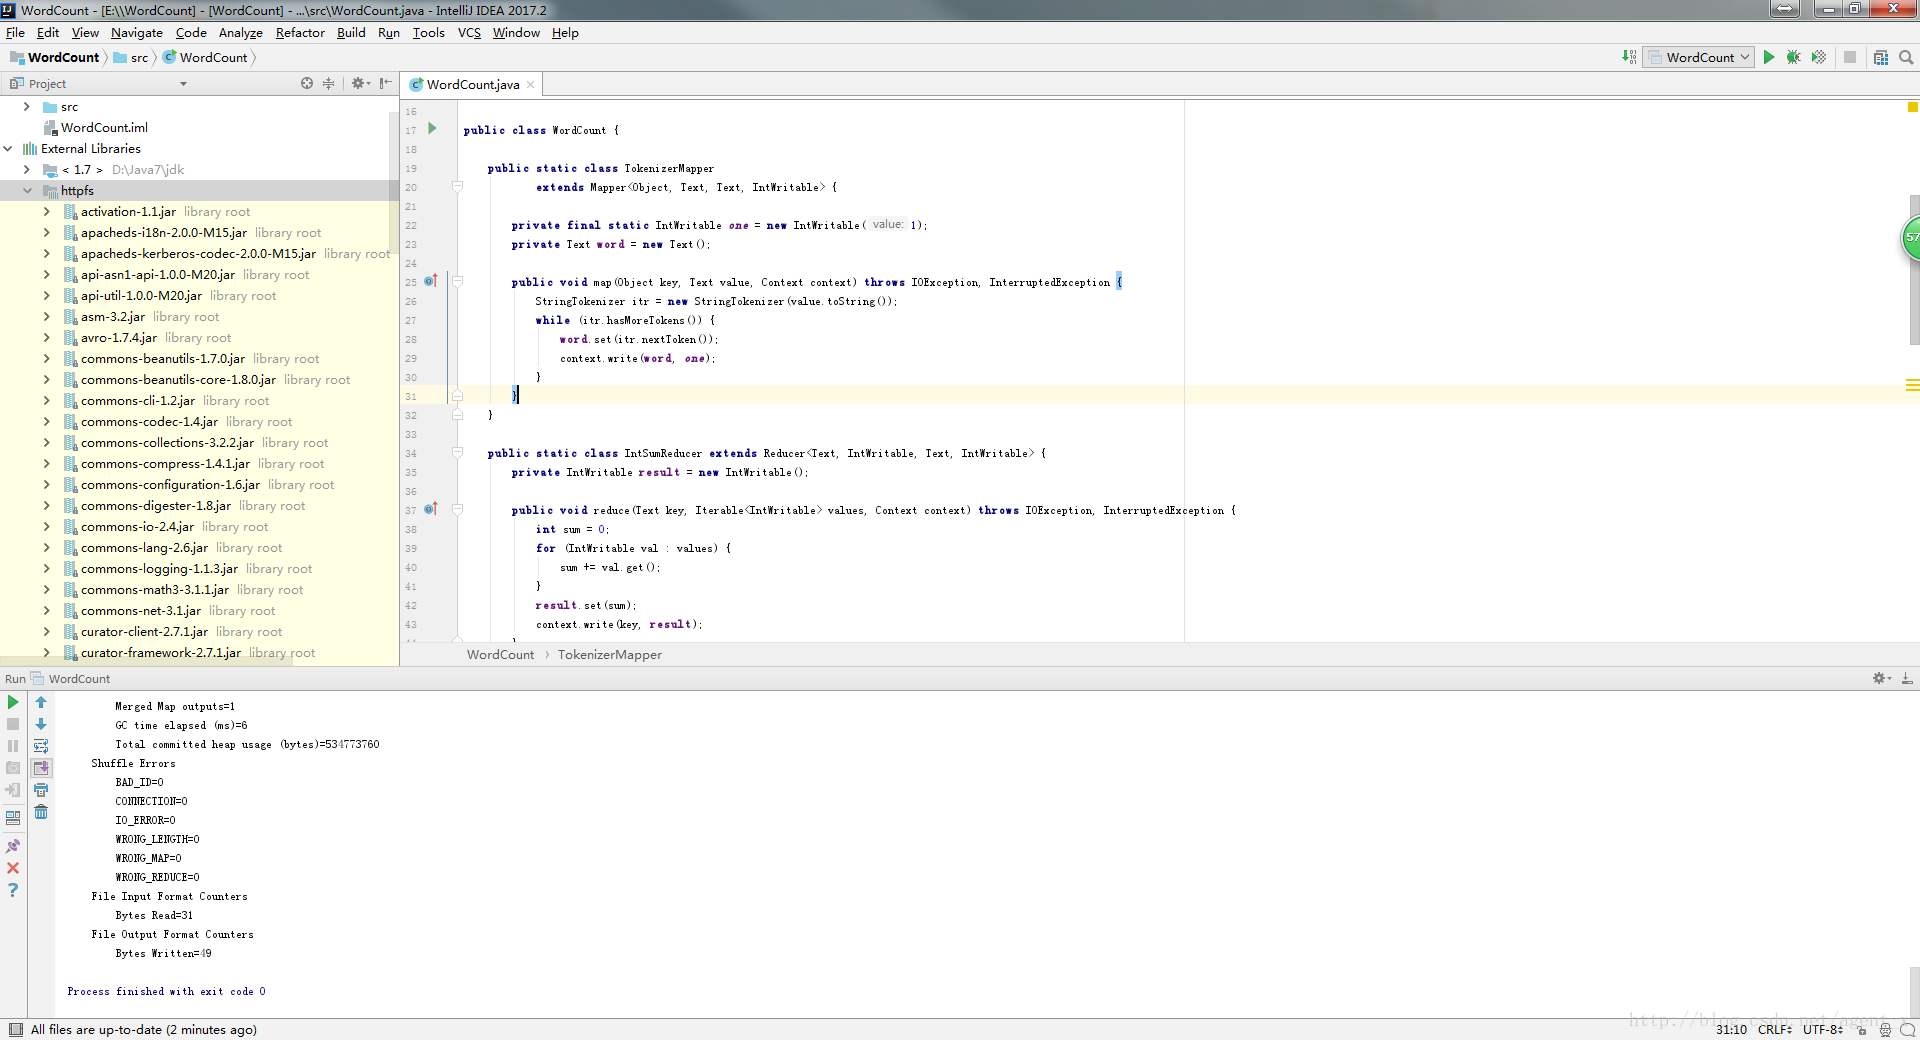Screen dimensions: 1920x1040
Task: Open the WordCount run configuration dropdown
Action: coord(1699,57)
